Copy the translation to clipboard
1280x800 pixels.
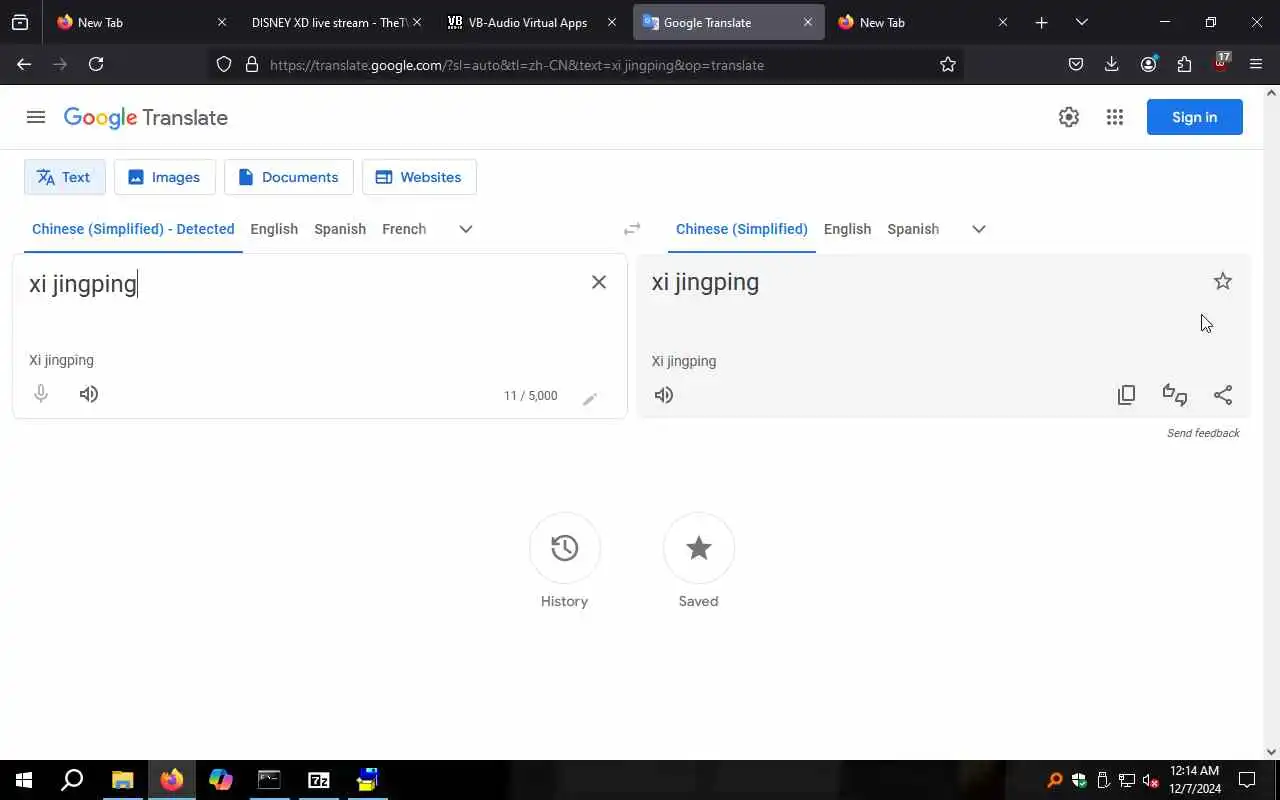tap(1127, 395)
